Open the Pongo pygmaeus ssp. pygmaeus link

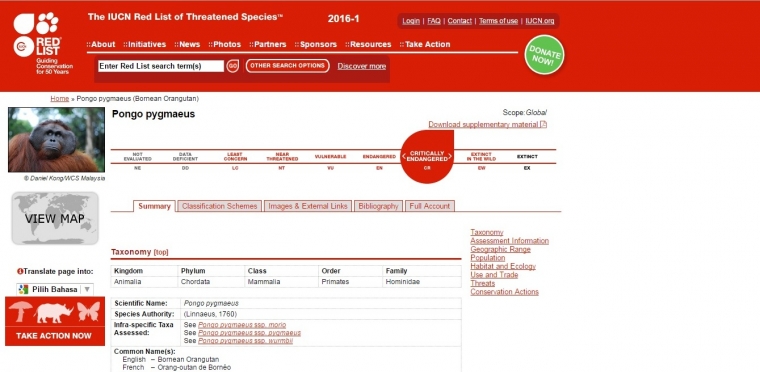pyautogui.click(x=249, y=333)
